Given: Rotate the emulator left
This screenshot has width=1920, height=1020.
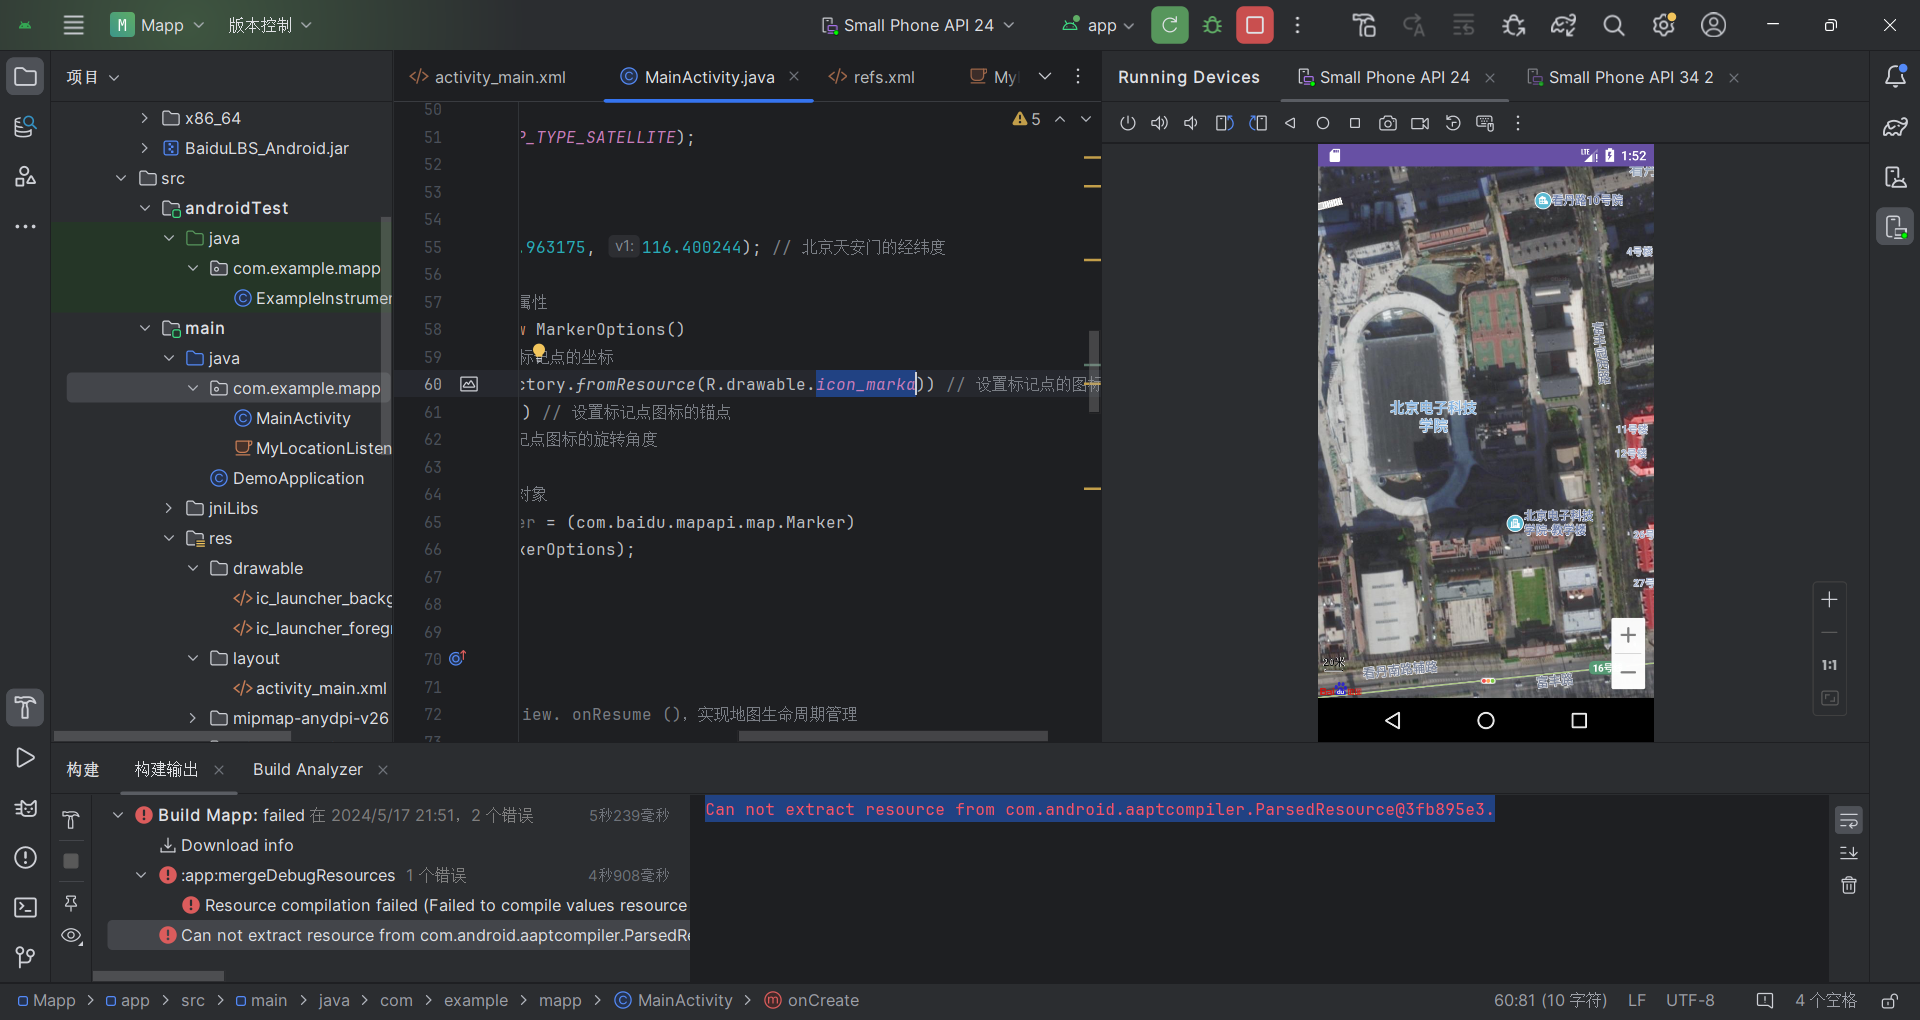Looking at the screenshot, I should click(x=1224, y=123).
